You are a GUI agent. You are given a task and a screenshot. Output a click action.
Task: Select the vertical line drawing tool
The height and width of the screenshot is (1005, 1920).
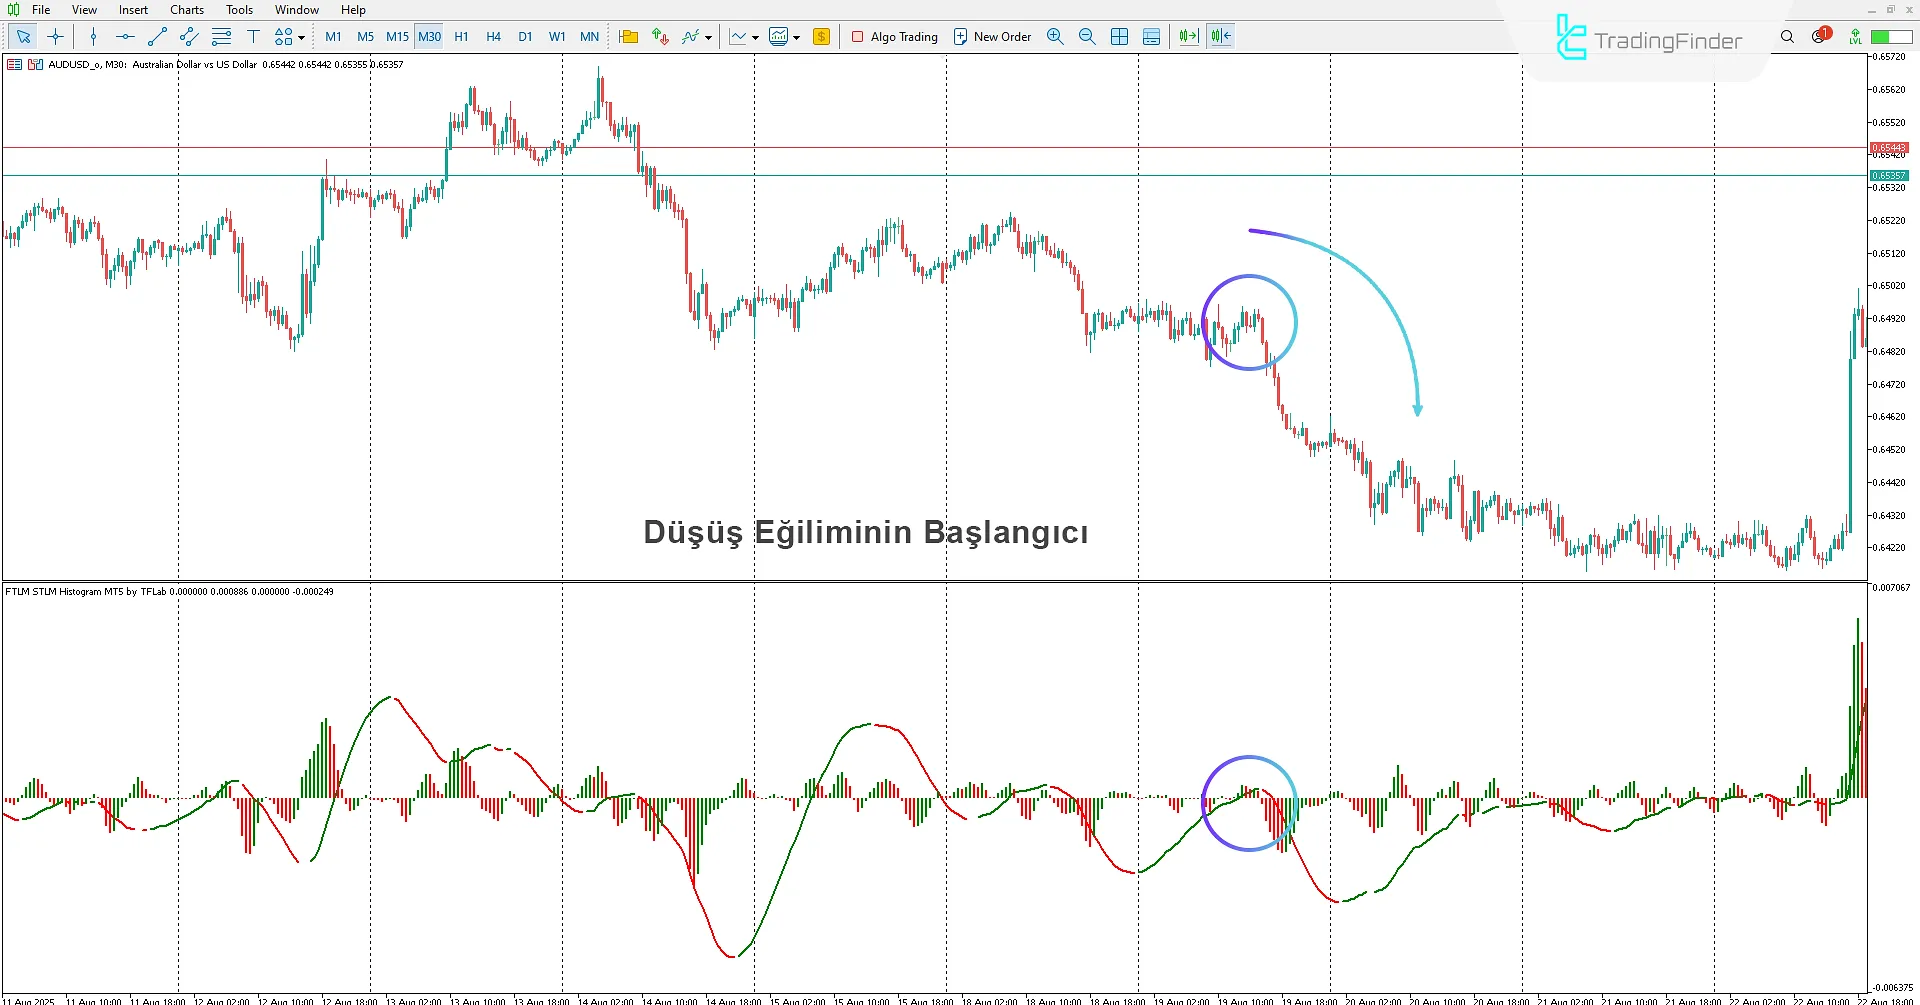[93, 36]
